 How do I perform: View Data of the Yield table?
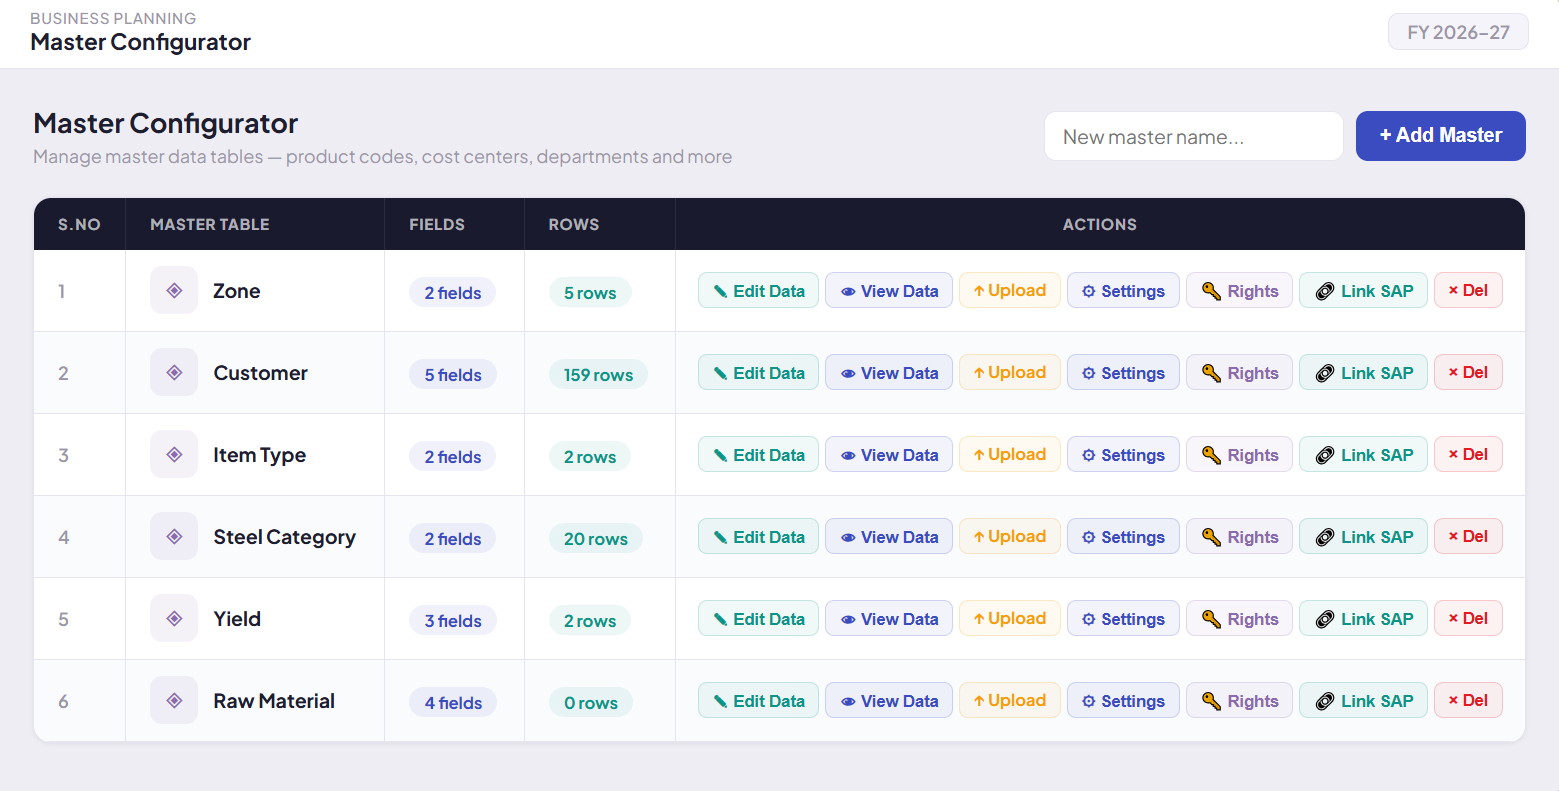click(x=889, y=619)
